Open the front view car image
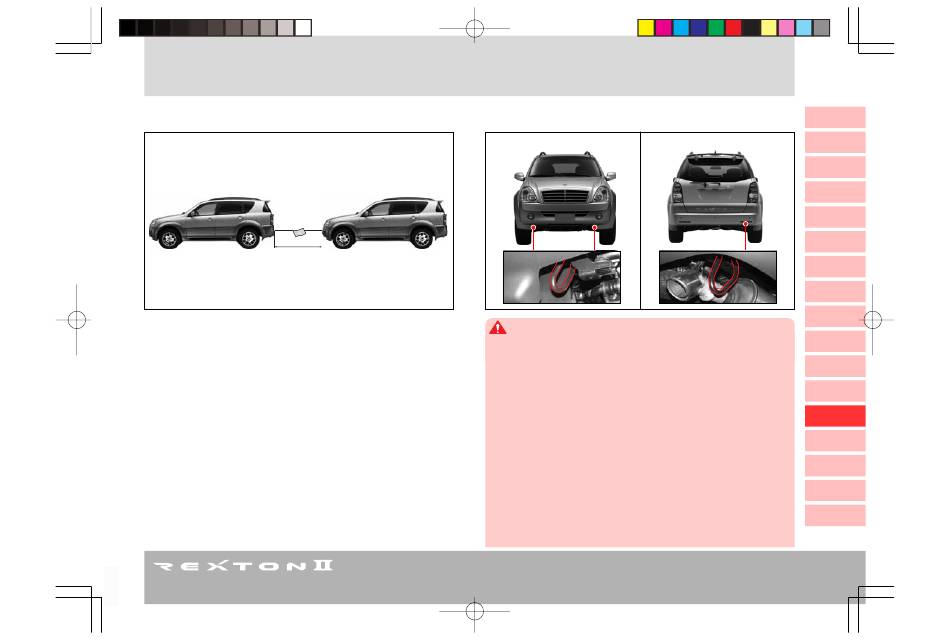950x640 pixels. tap(565, 198)
